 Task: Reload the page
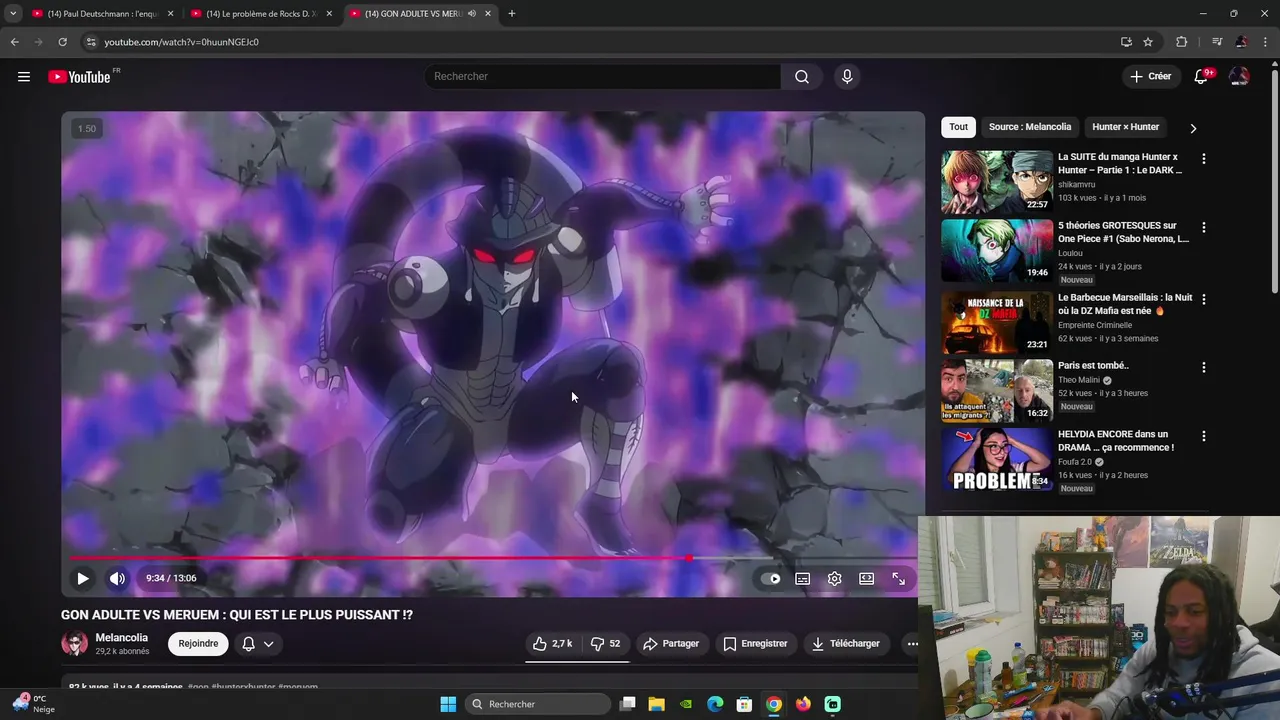(x=62, y=42)
